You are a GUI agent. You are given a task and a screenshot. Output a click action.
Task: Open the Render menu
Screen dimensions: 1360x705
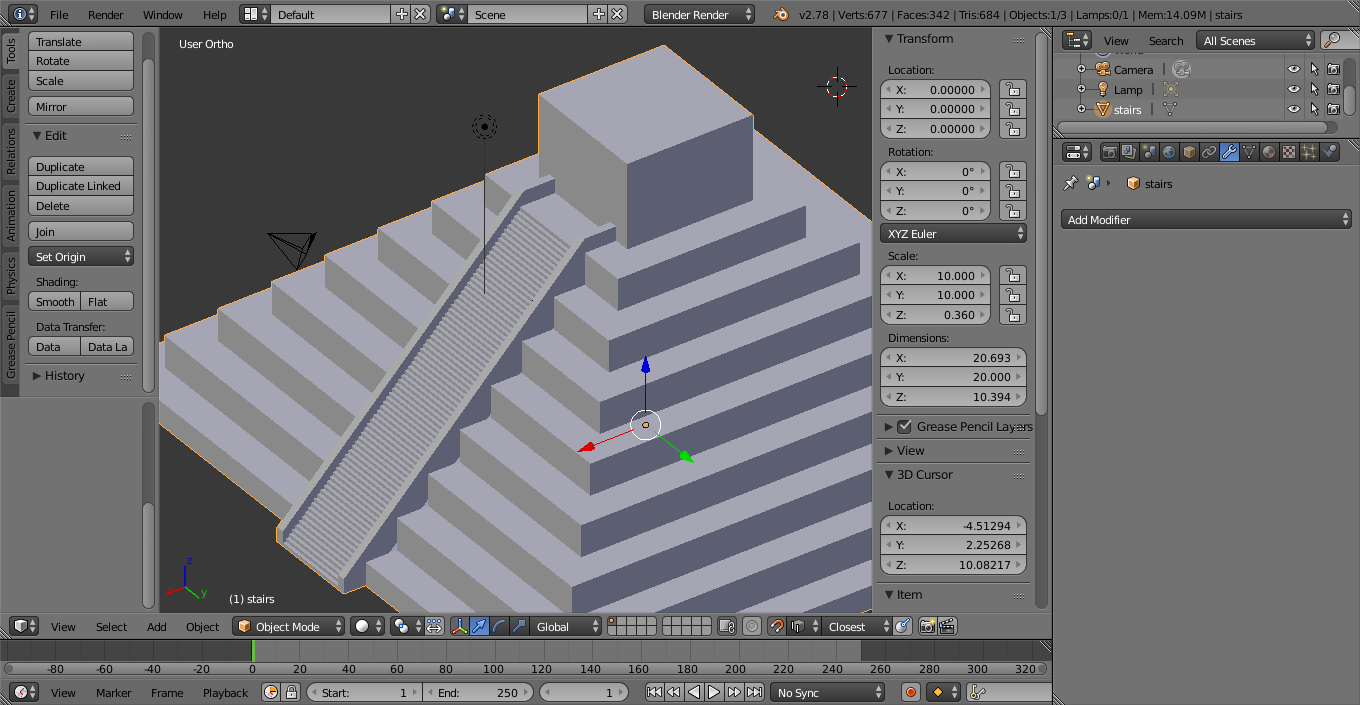click(x=105, y=15)
